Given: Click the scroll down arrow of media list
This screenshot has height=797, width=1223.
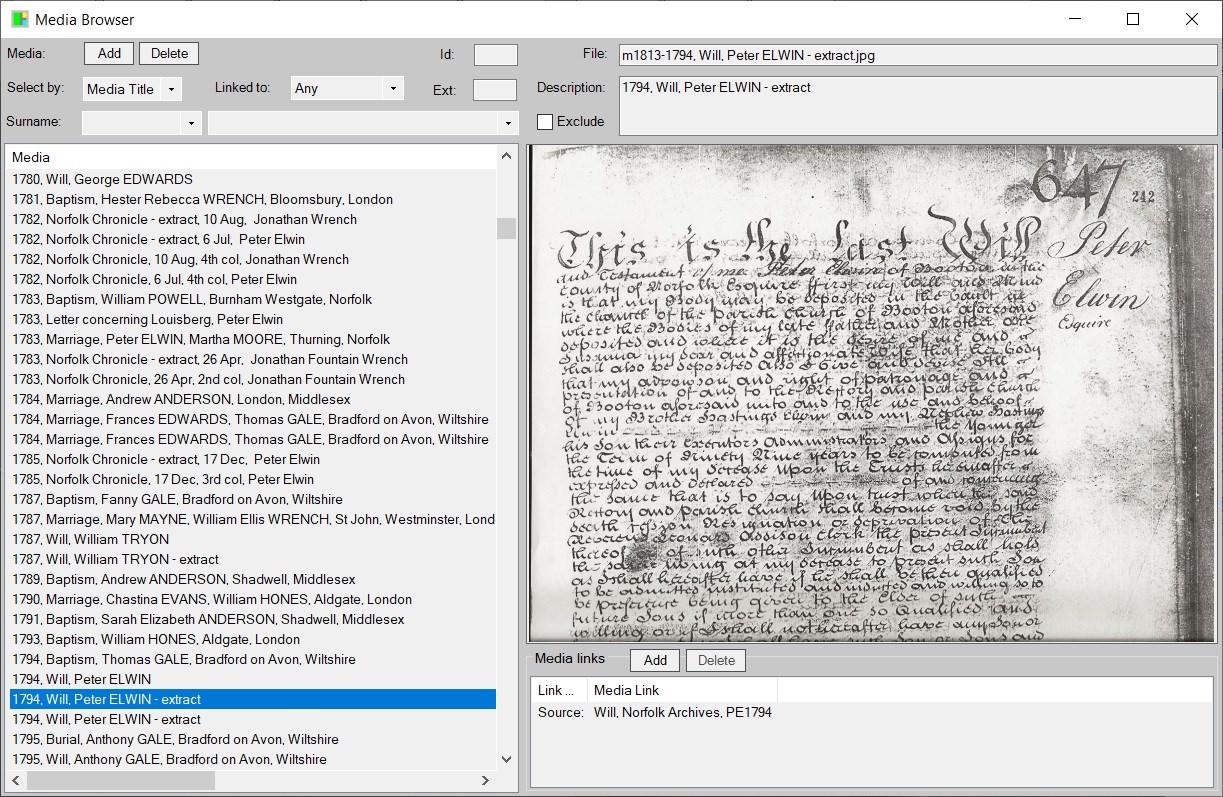Looking at the screenshot, I should point(506,760).
